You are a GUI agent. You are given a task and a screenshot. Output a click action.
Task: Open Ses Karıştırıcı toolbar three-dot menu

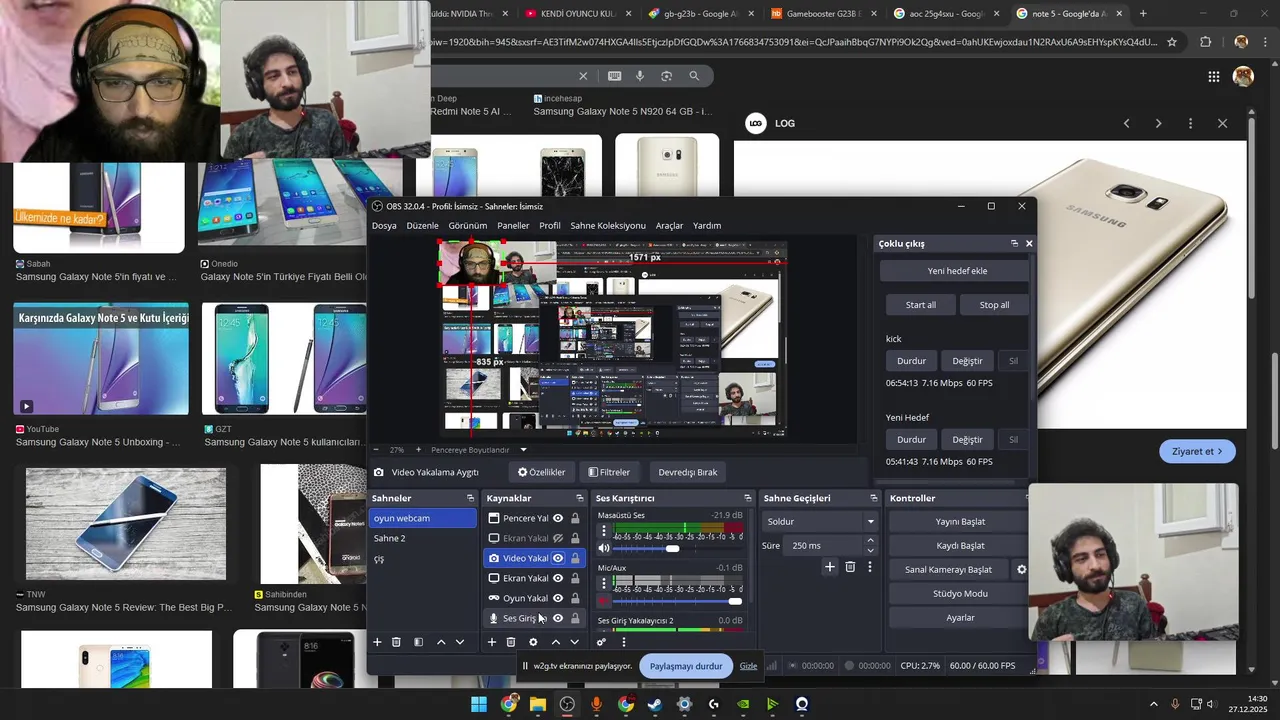[x=624, y=642]
